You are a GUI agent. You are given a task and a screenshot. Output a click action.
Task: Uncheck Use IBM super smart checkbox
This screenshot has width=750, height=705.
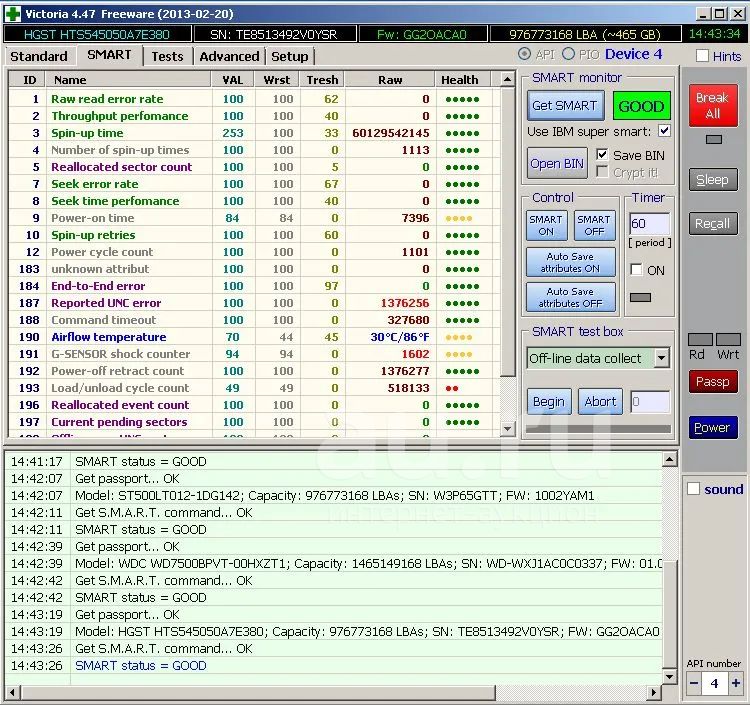tap(665, 131)
